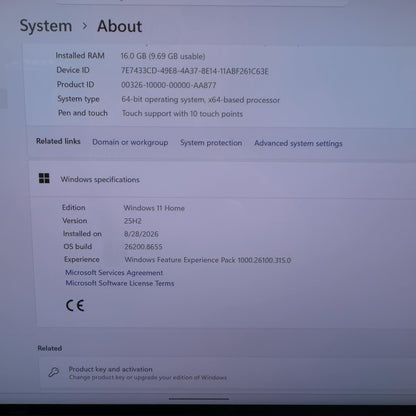
Task: Open Microsoft Services Agreement link
Action: pos(114,273)
